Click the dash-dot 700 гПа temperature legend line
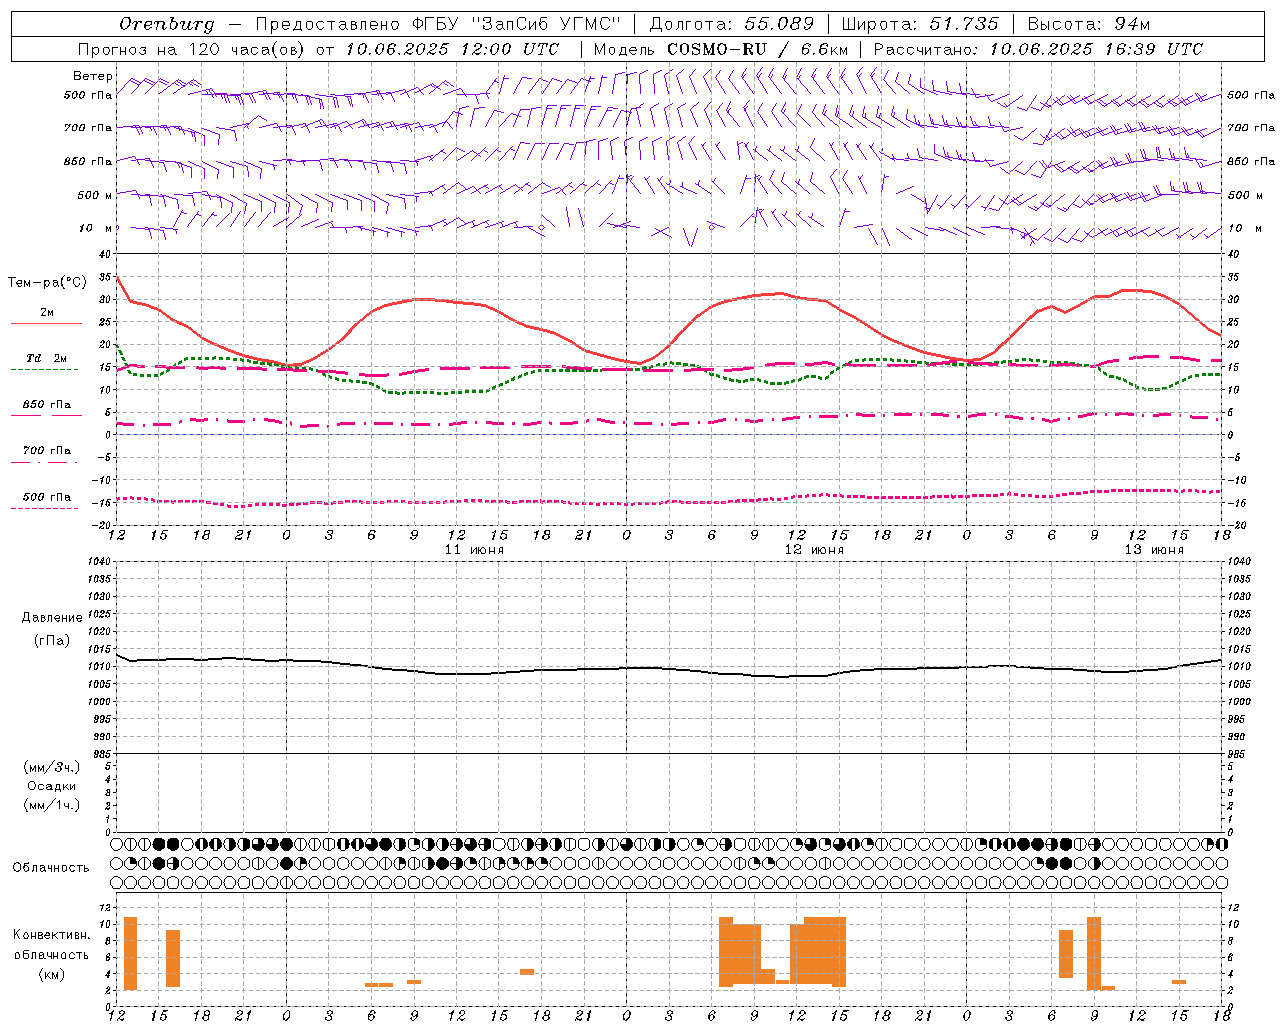This screenshot has height=1024, width=1280. click(x=45, y=462)
